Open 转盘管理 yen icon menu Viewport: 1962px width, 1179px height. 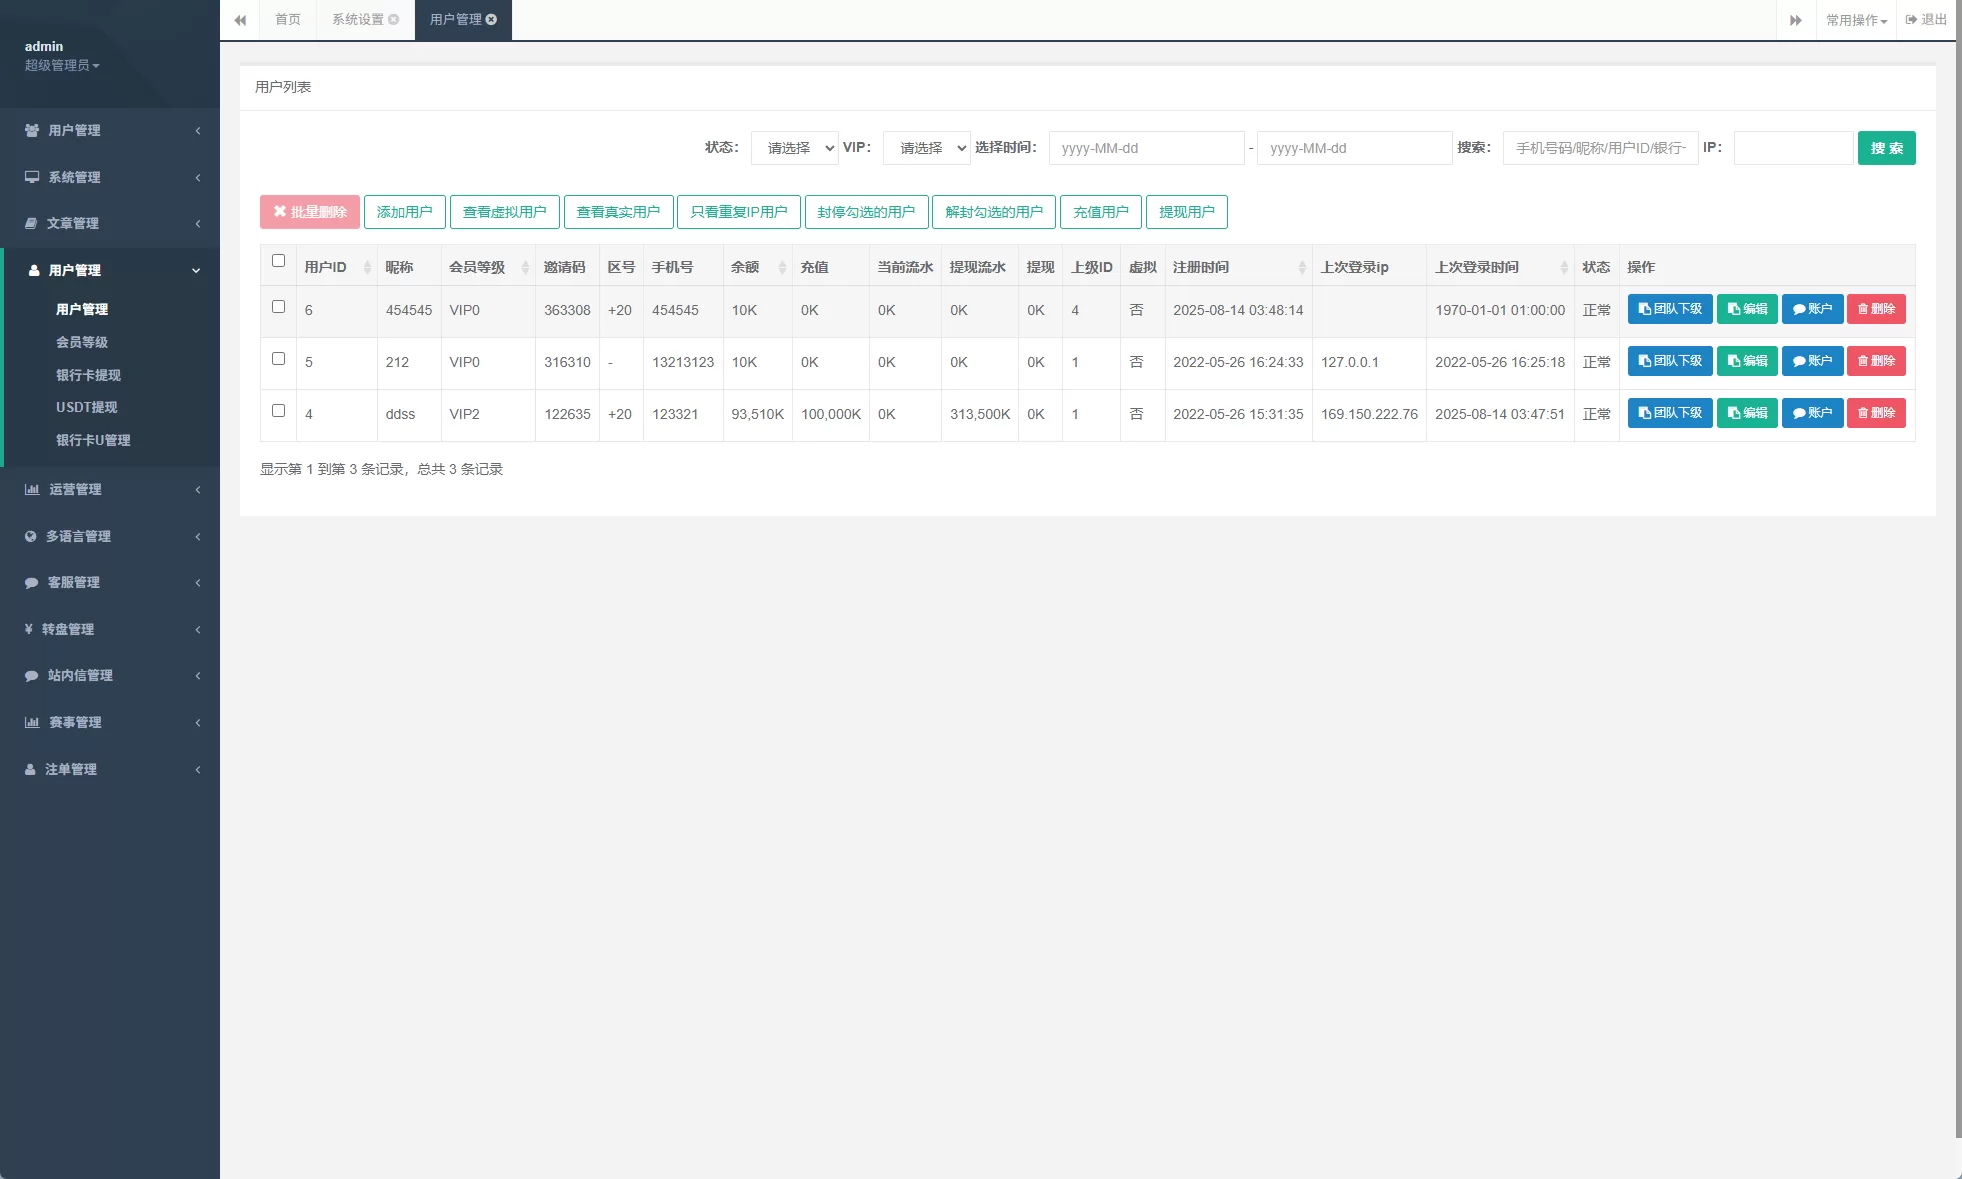pyautogui.click(x=29, y=629)
